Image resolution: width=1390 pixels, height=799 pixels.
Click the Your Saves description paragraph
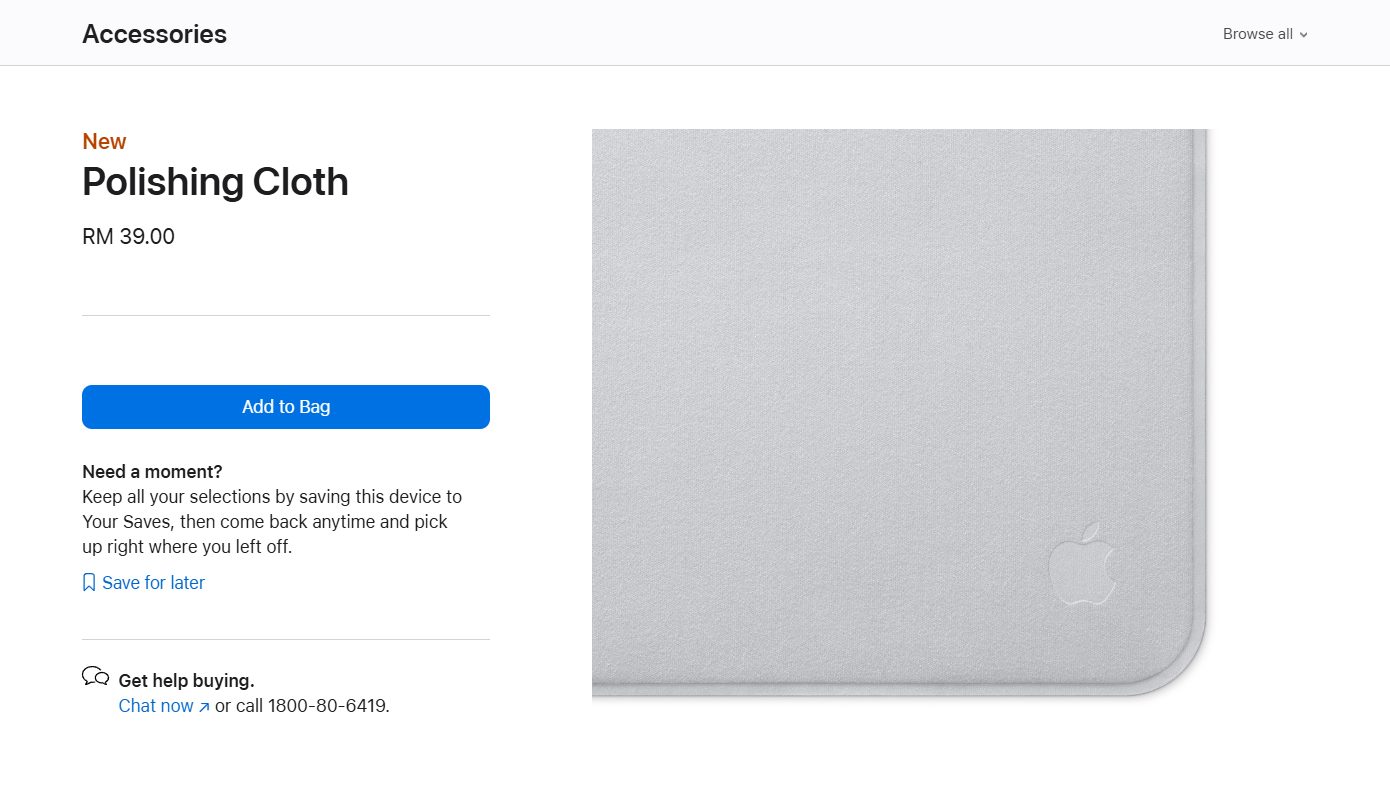click(272, 522)
